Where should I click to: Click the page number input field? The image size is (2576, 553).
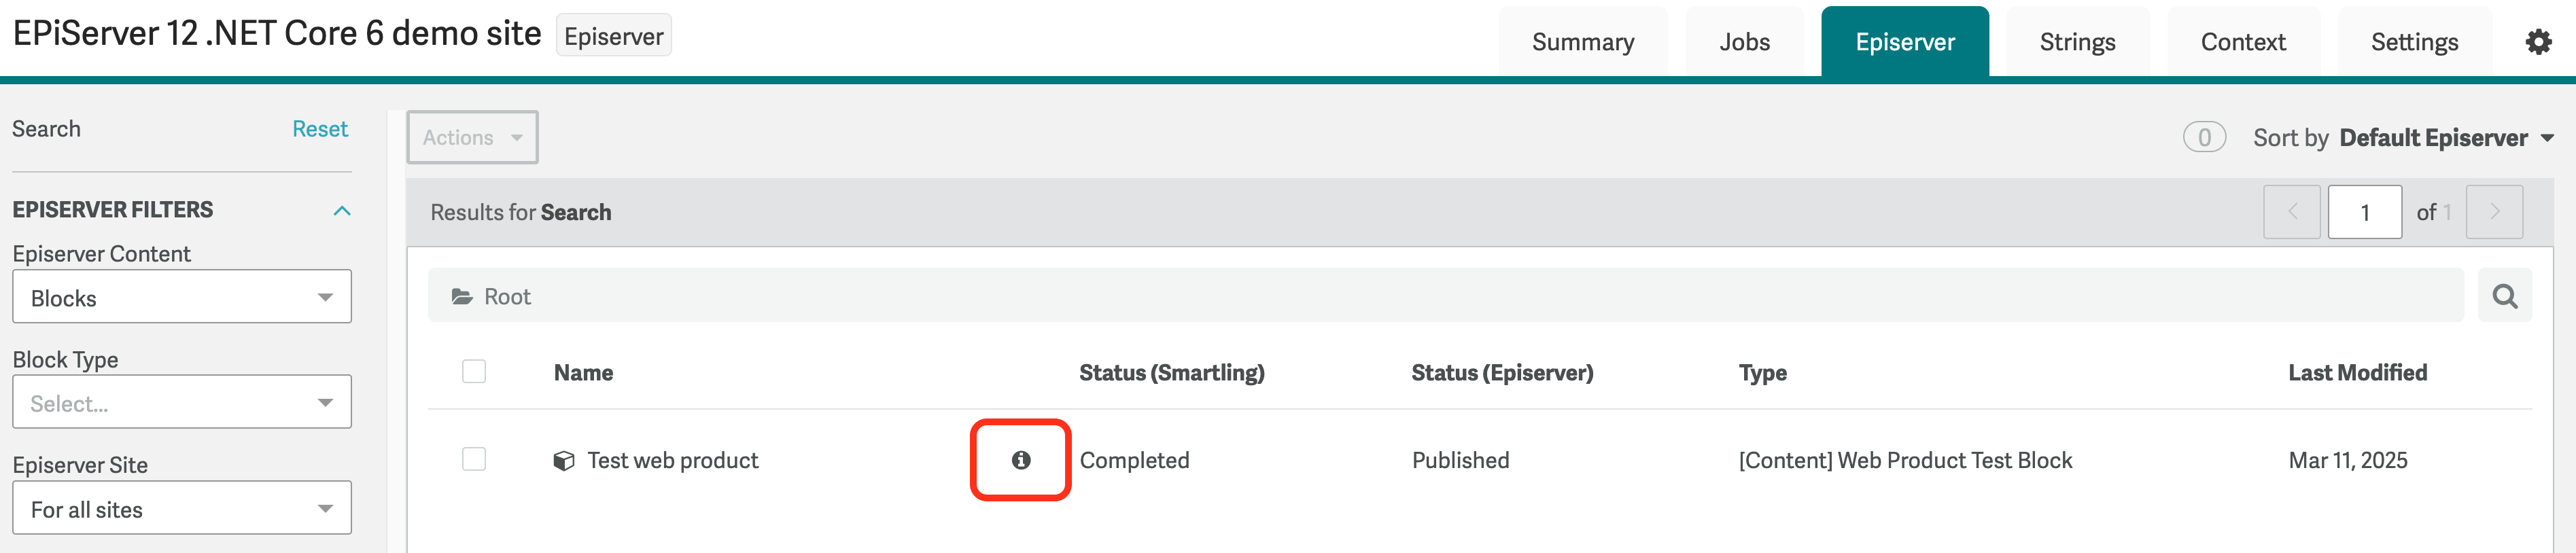click(2364, 212)
